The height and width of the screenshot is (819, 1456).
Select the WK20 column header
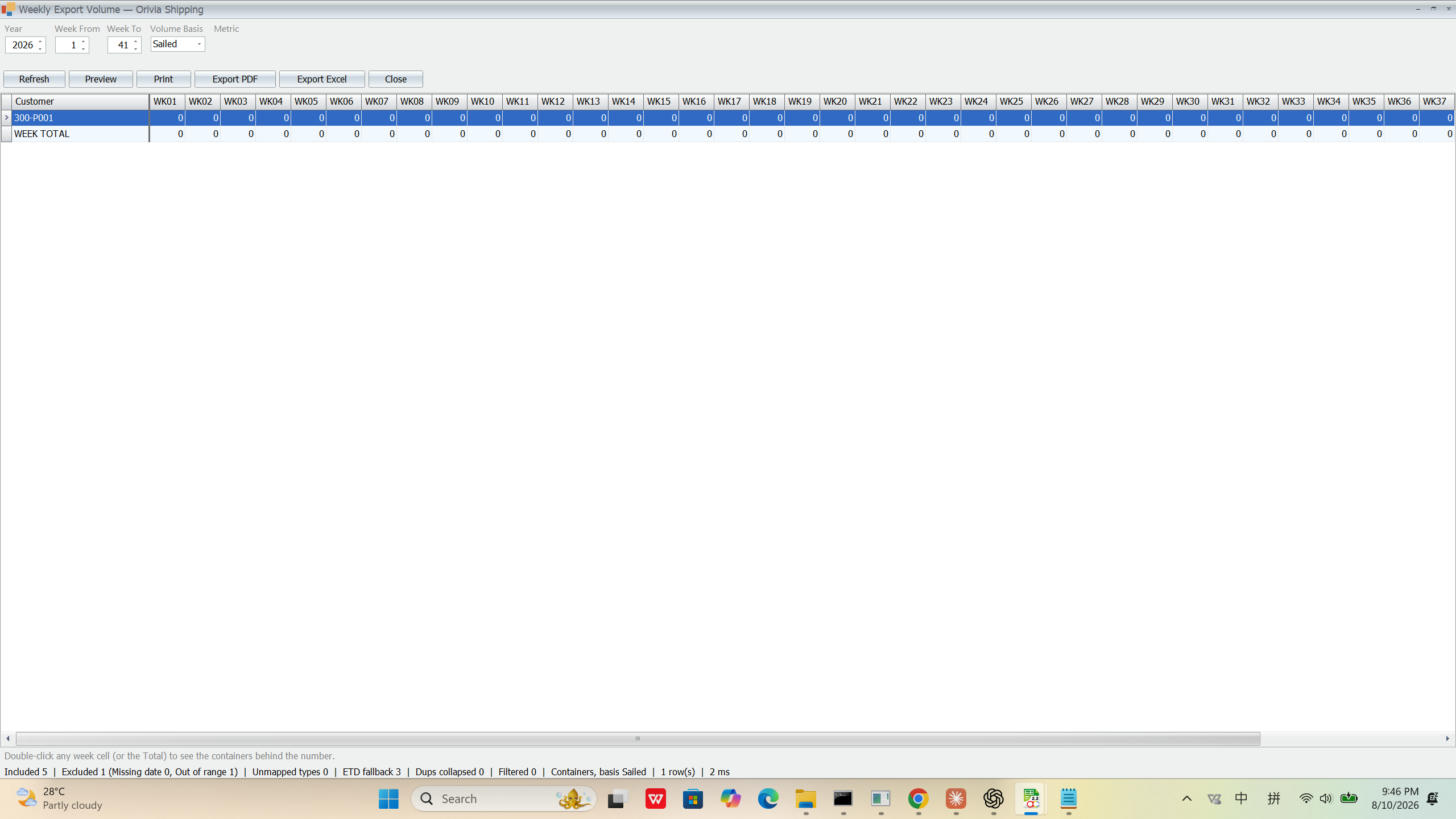[x=835, y=101]
